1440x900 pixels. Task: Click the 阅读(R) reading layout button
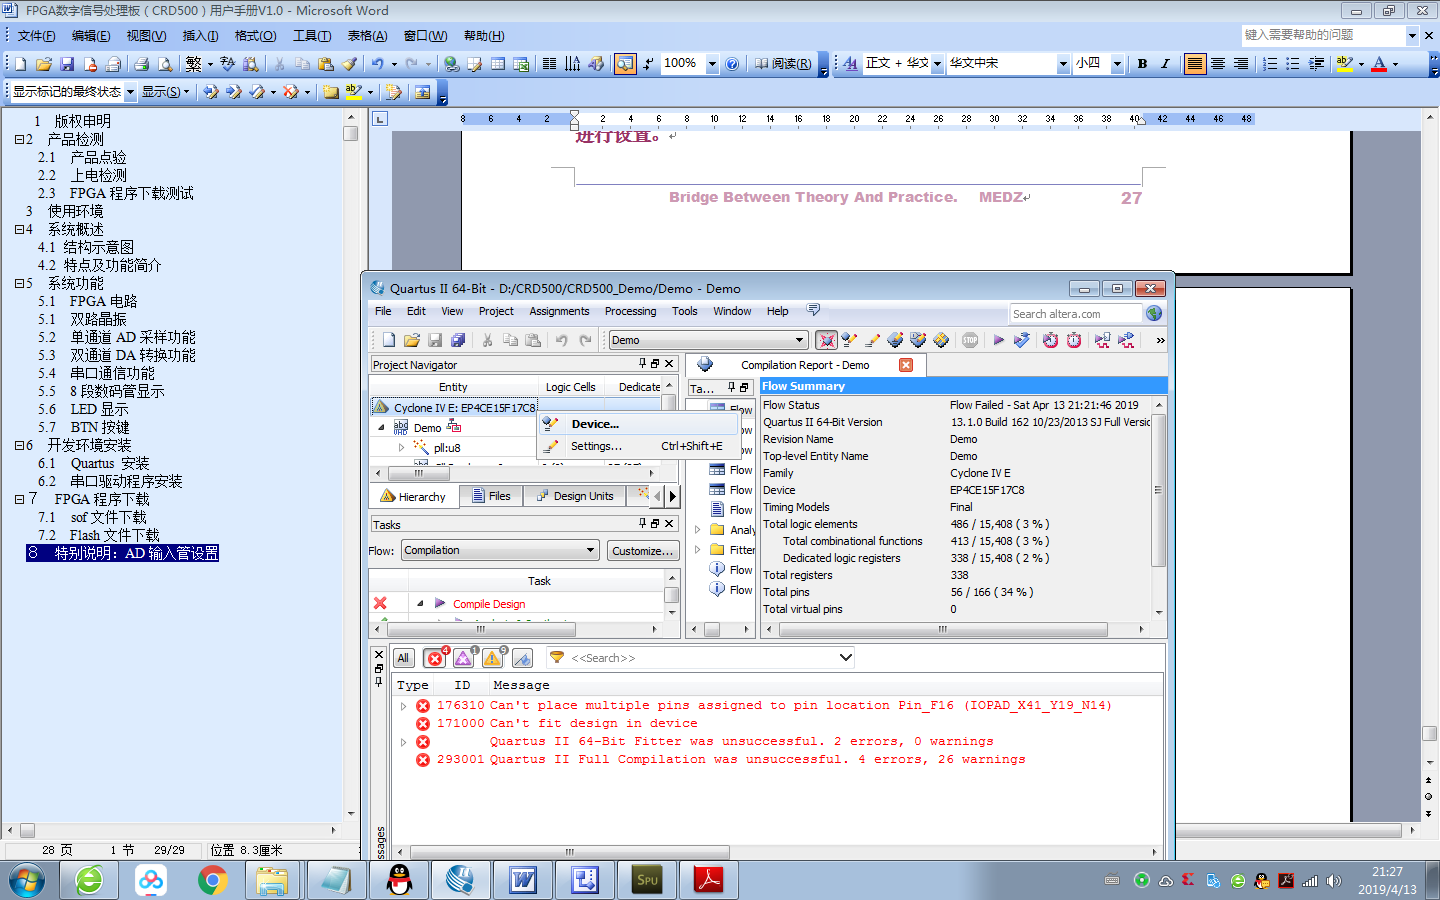coord(783,64)
